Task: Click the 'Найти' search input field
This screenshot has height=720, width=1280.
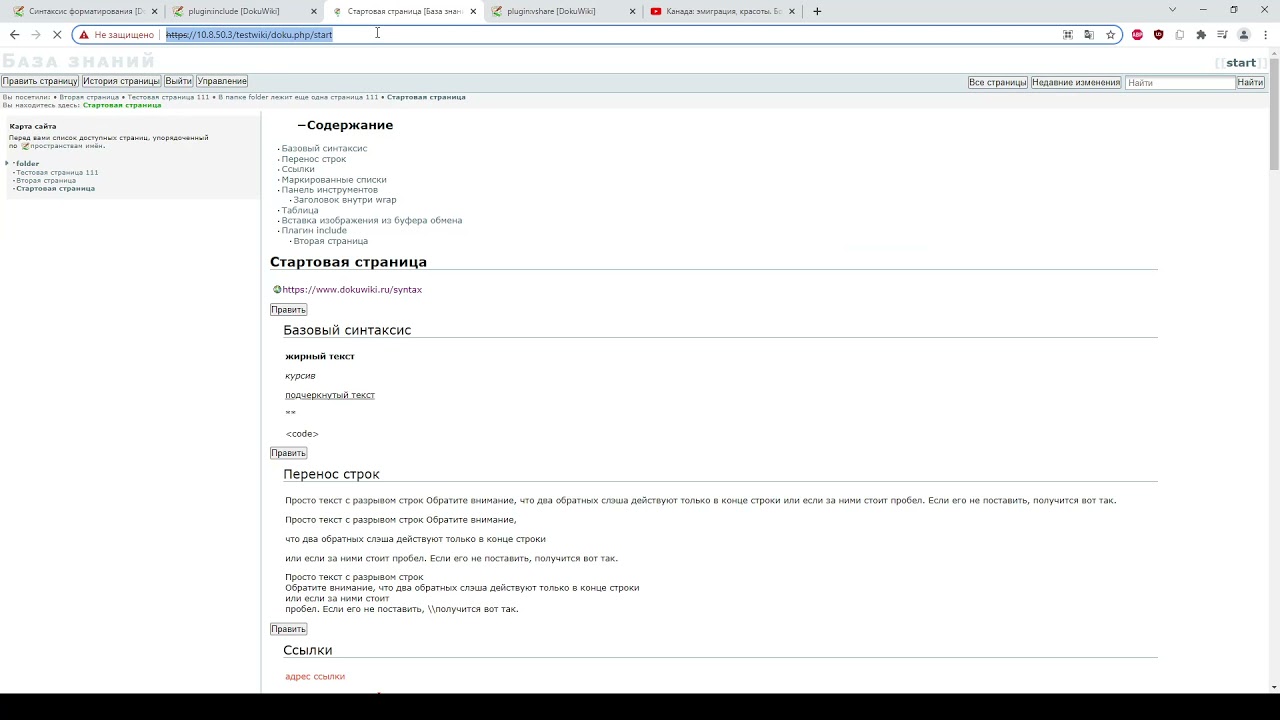Action: pyautogui.click(x=1180, y=83)
